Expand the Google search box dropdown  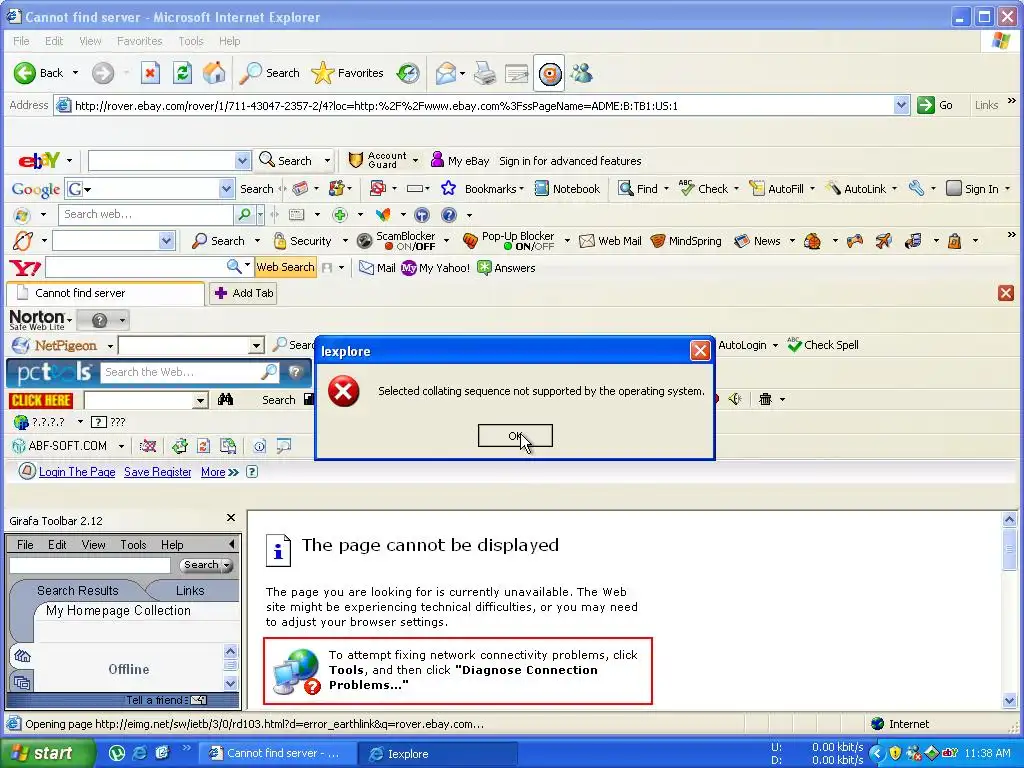[226, 189]
